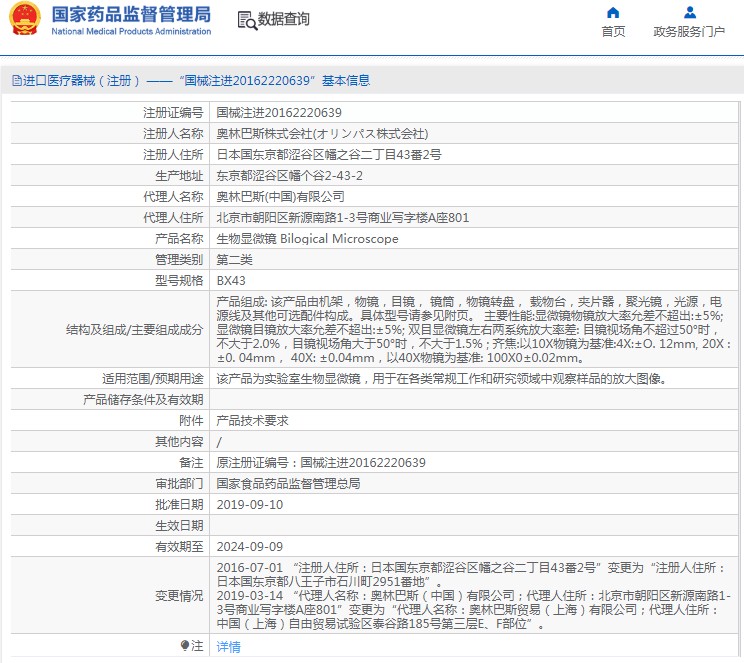
Task: Click the 产品储存条件及有效期 label
Action: [143, 400]
